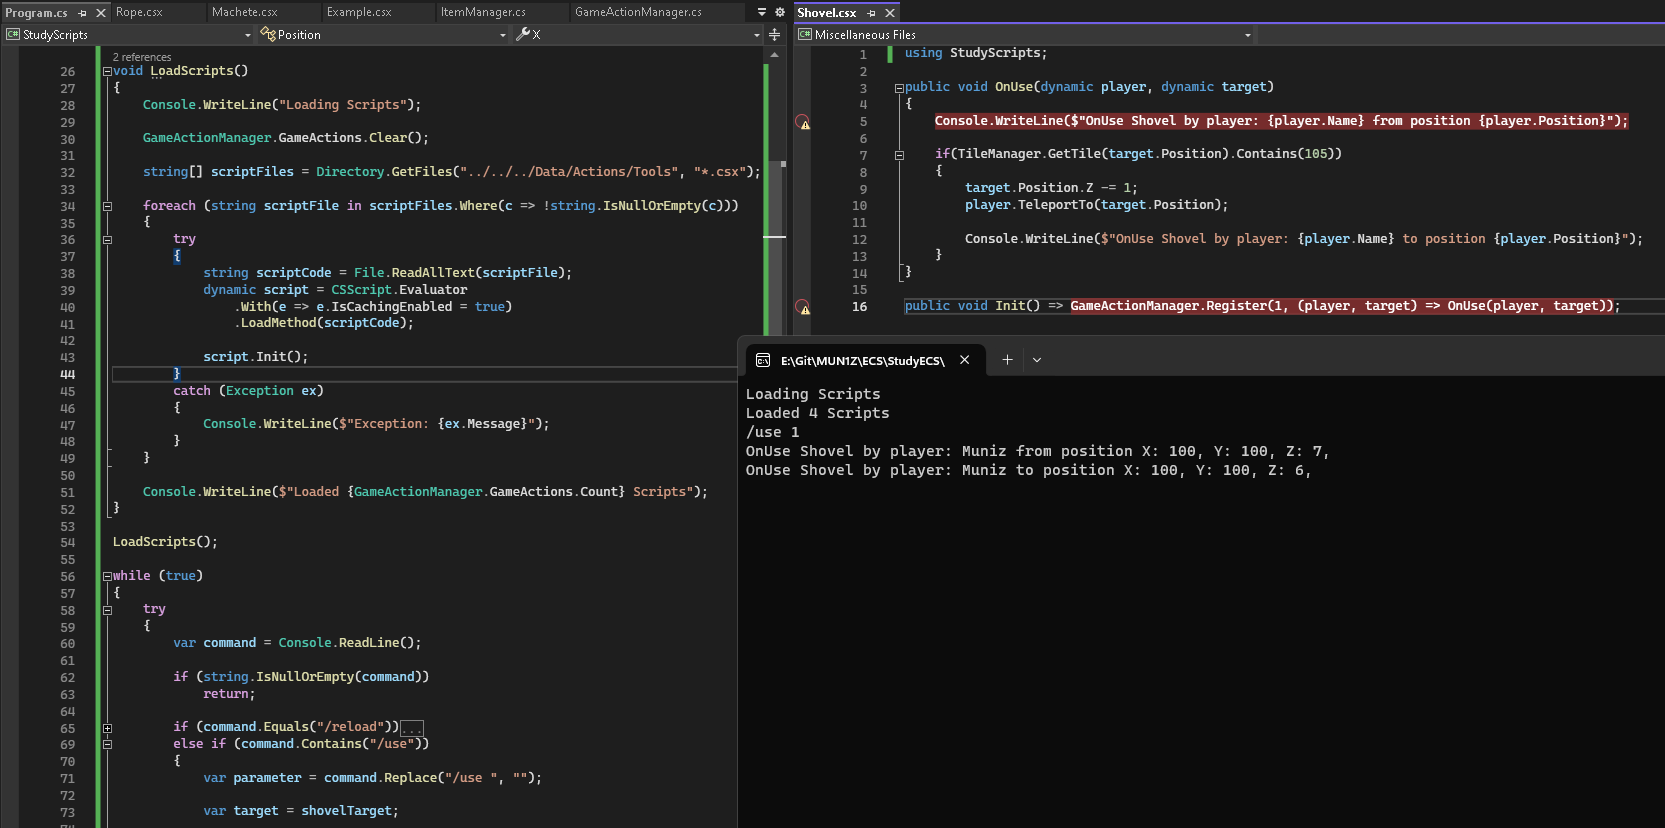Click 'target.Position.Z -= 1;' line
1665x828 pixels.
pos(1051,188)
